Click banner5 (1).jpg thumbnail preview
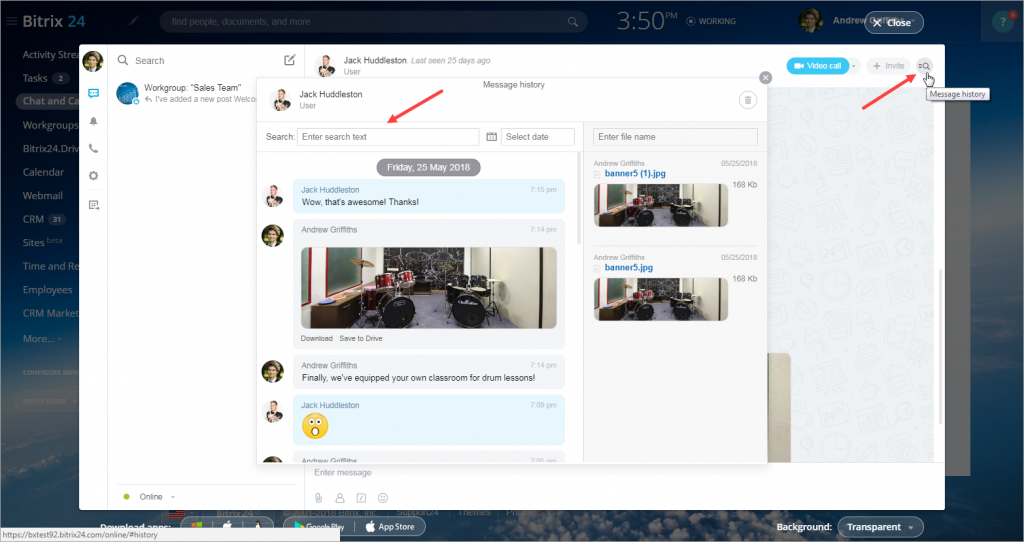The image size is (1024, 542). (661, 205)
